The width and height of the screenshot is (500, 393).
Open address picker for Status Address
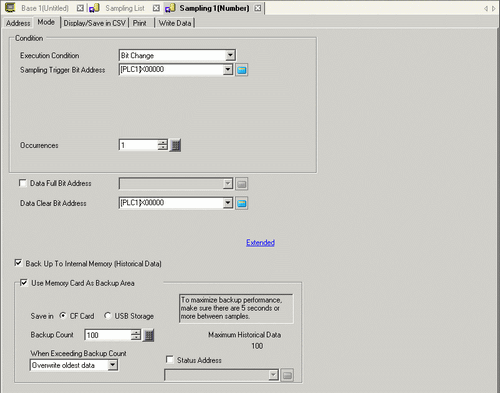(x=287, y=375)
